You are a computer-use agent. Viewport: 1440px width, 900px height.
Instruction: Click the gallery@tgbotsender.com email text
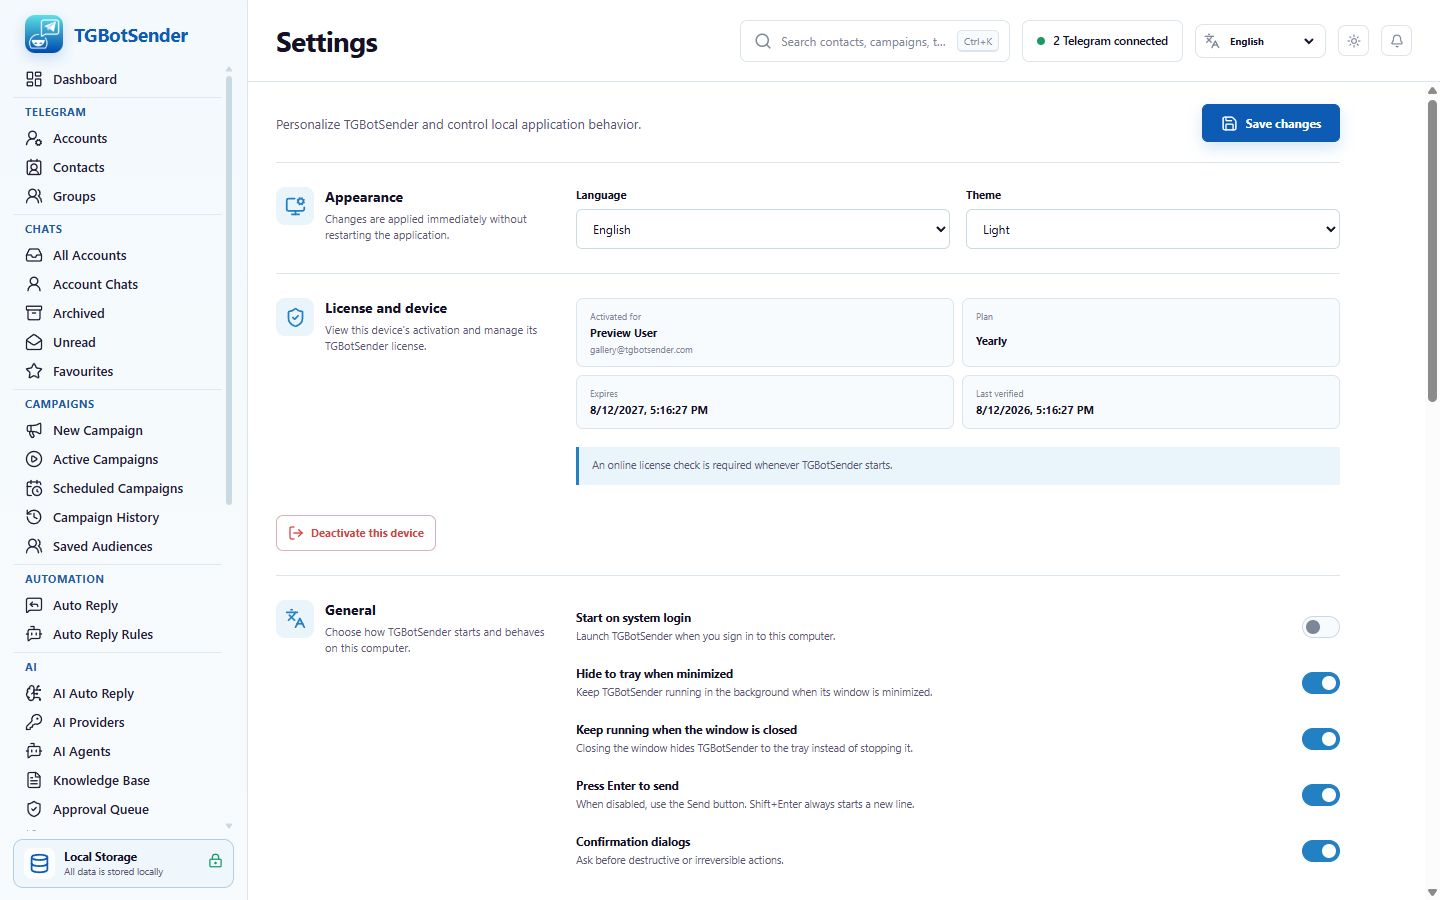(641, 350)
